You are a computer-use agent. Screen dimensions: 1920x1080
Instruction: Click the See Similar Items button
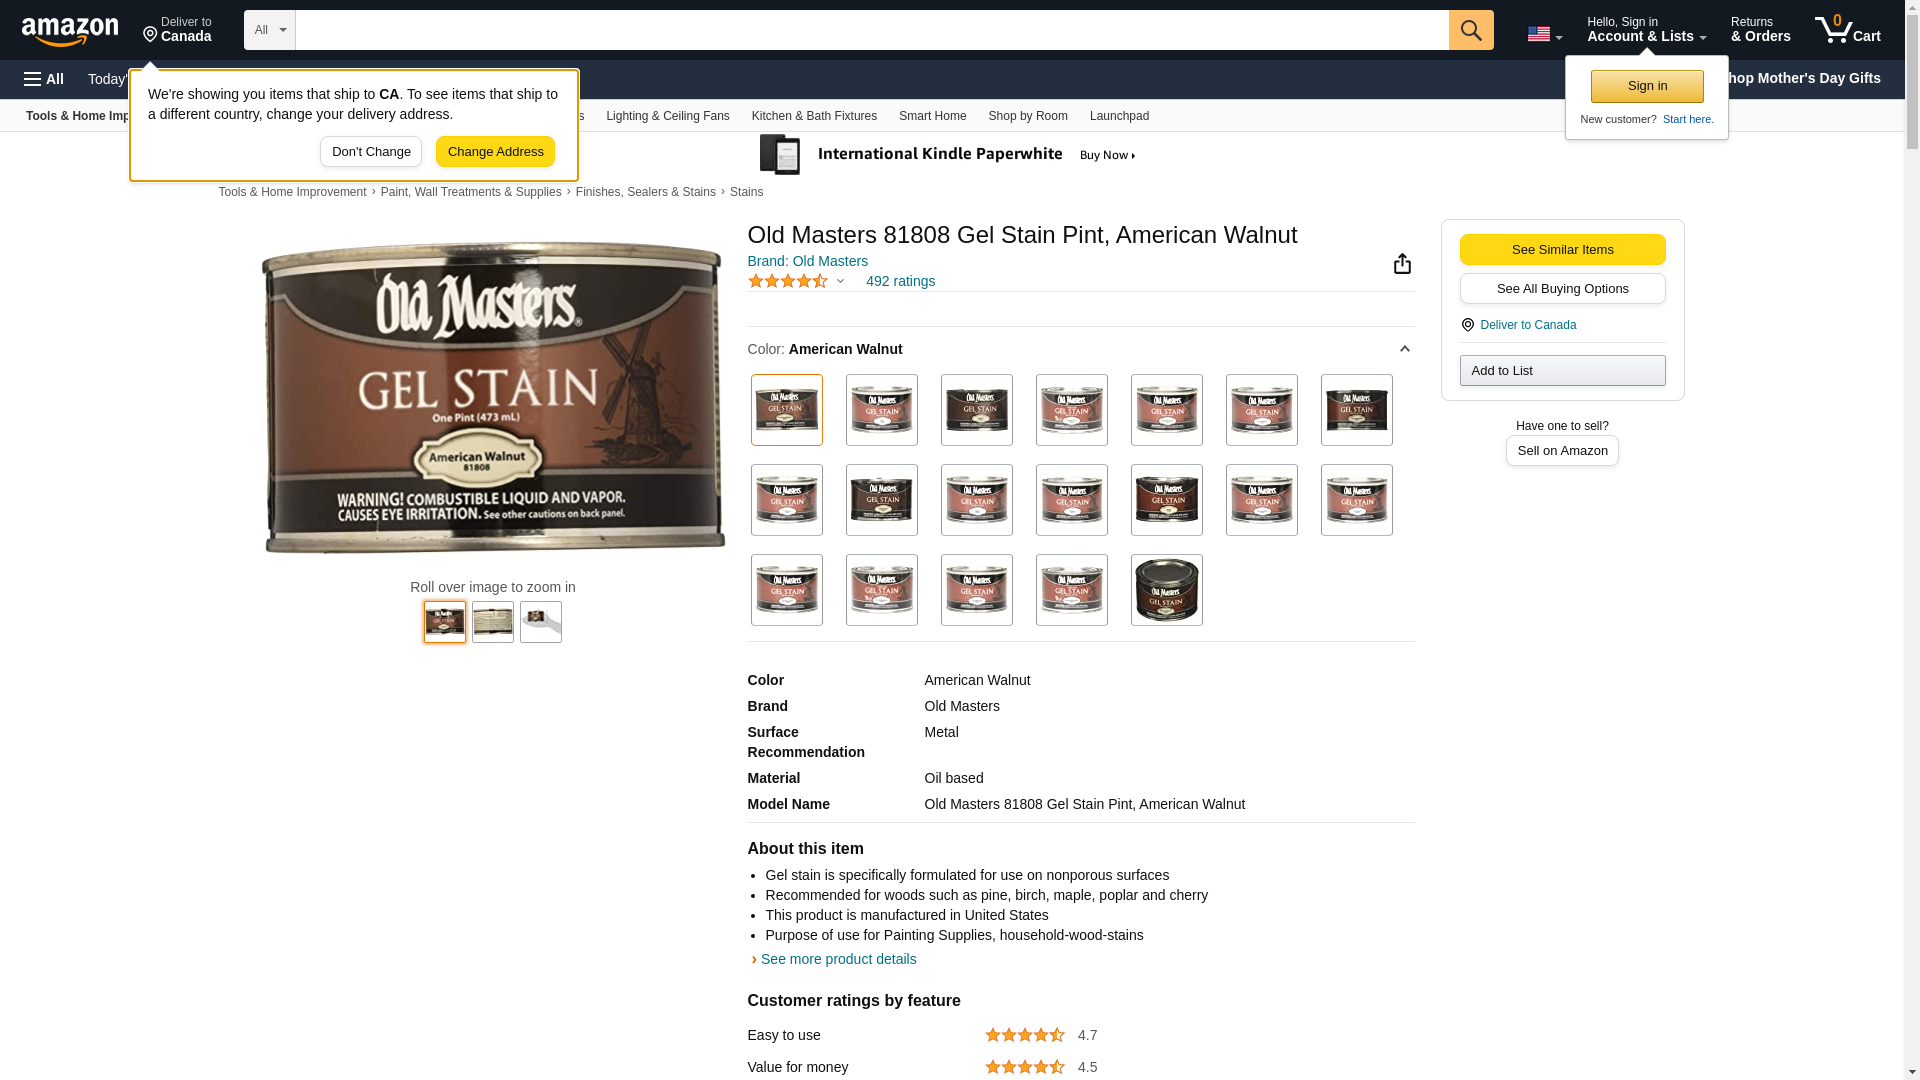[x=1562, y=250]
